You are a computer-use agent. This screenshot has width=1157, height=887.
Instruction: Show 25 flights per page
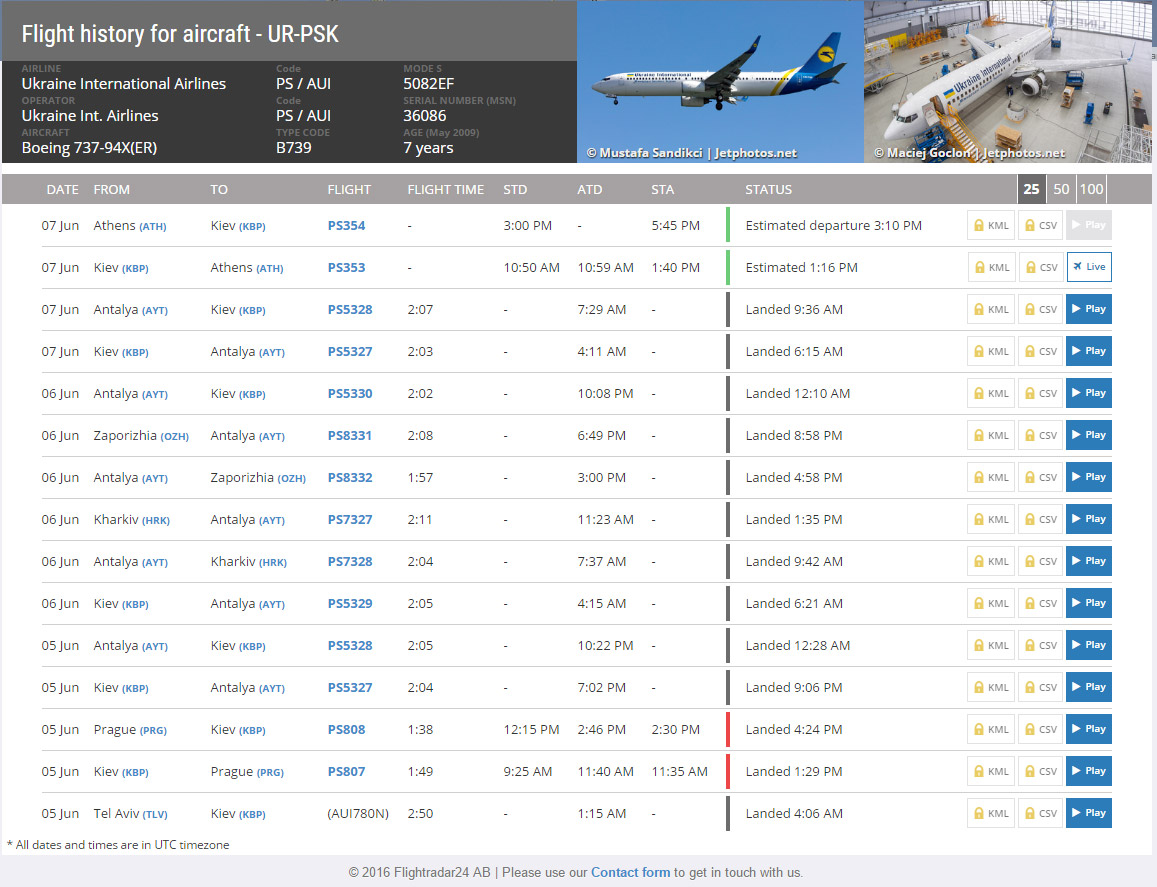1032,189
